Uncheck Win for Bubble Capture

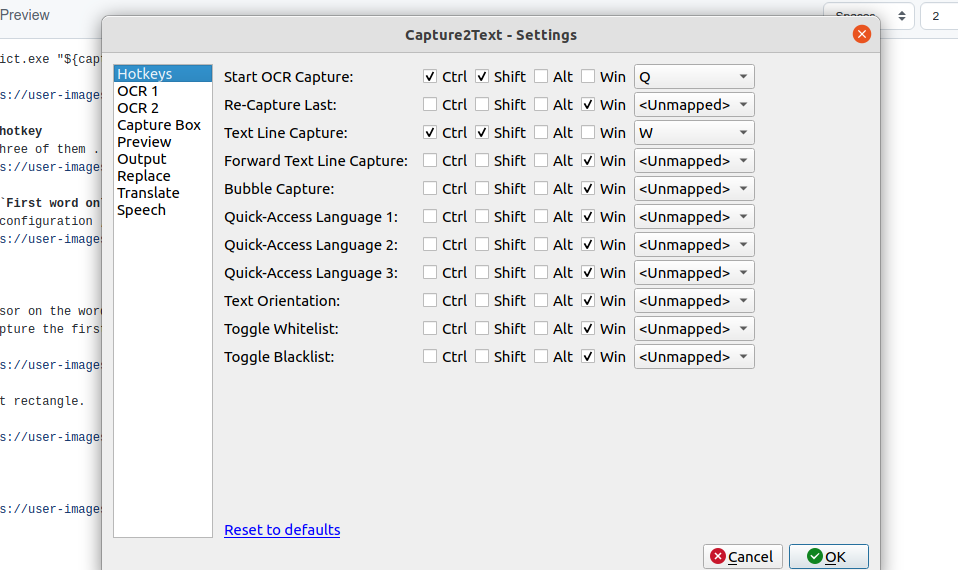tap(588, 189)
